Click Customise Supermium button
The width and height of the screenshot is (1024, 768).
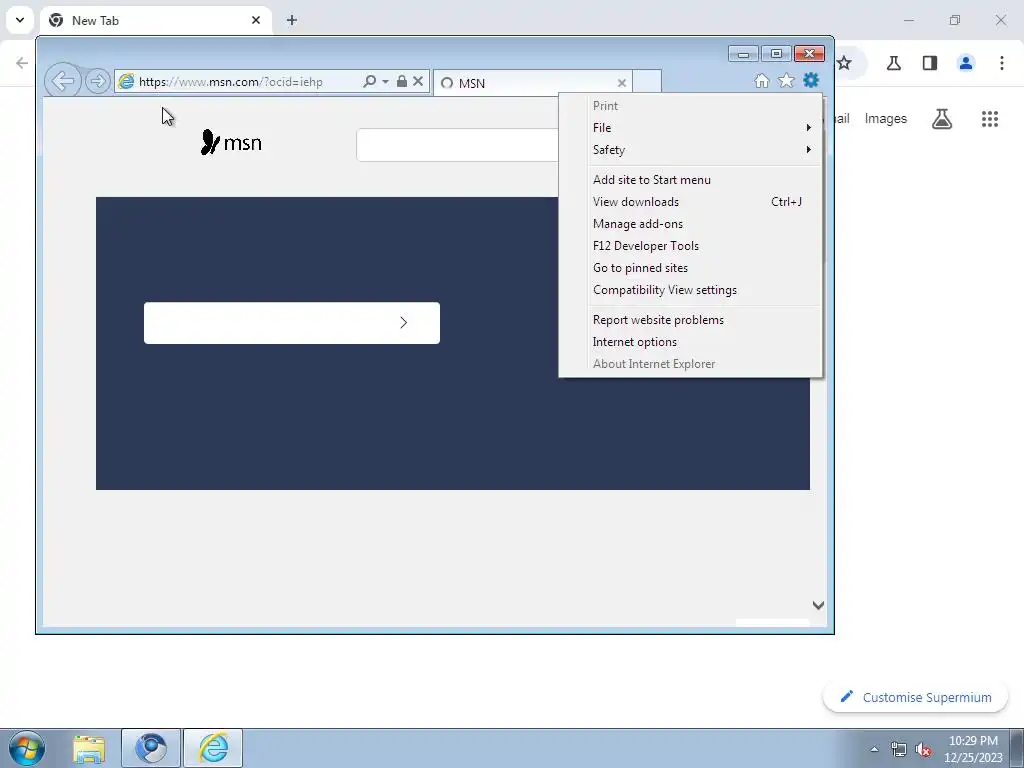pyautogui.click(x=916, y=697)
